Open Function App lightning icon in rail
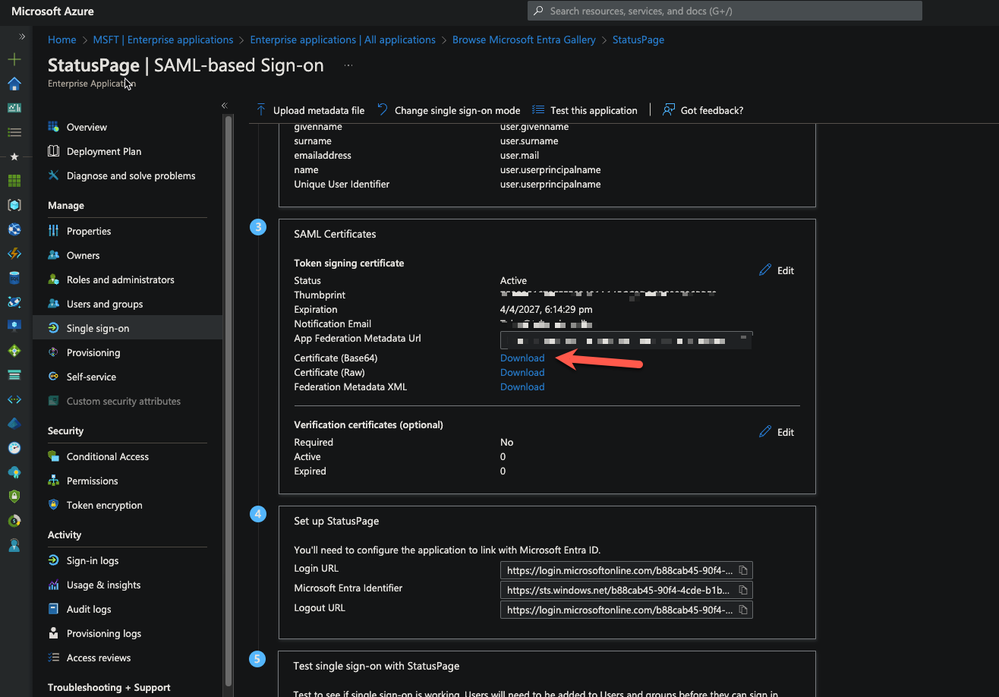 pyautogui.click(x=14, y=254)
